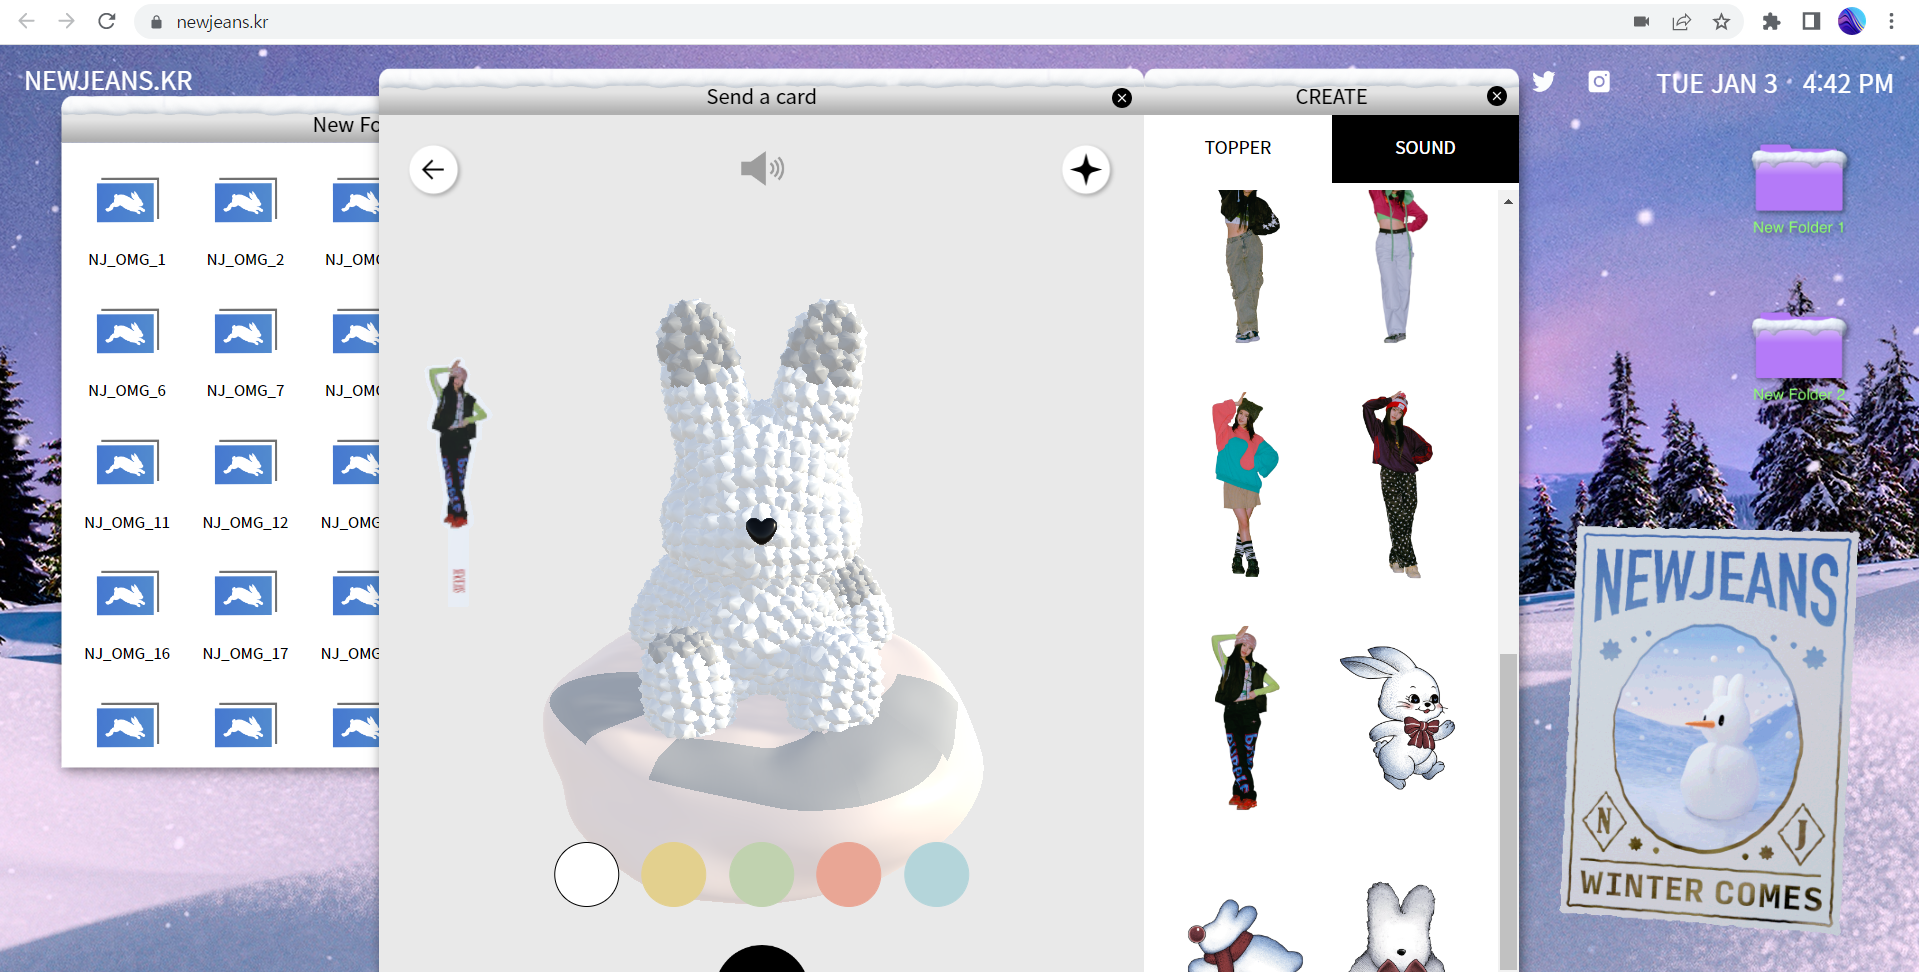Click the 3D bunny model on the card
Viewport: 1919px width, 972px height.
point(760,520)
